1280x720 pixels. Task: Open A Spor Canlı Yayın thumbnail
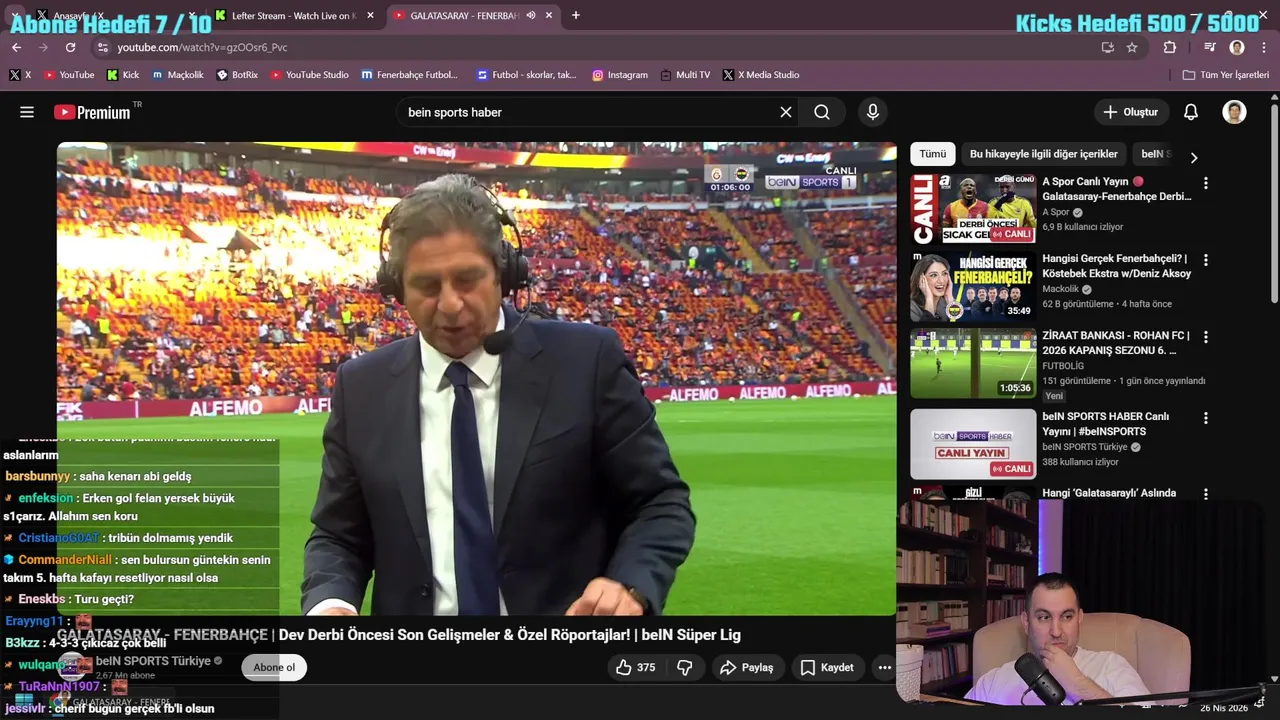click(973, 209)
